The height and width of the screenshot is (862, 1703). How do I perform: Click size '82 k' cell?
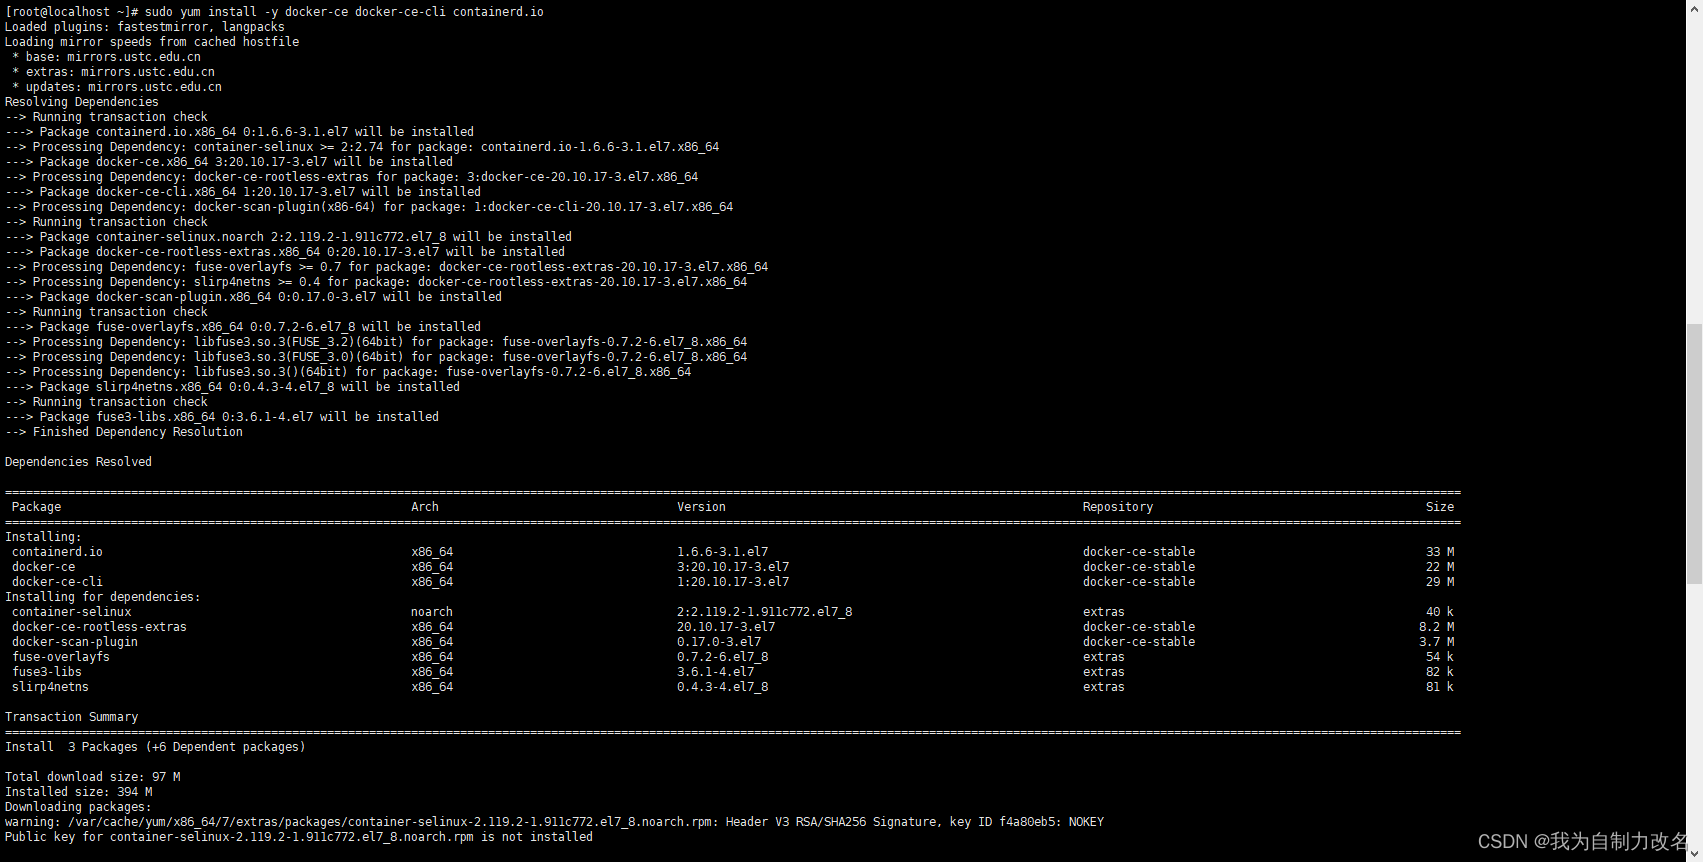click(1440, 672)
